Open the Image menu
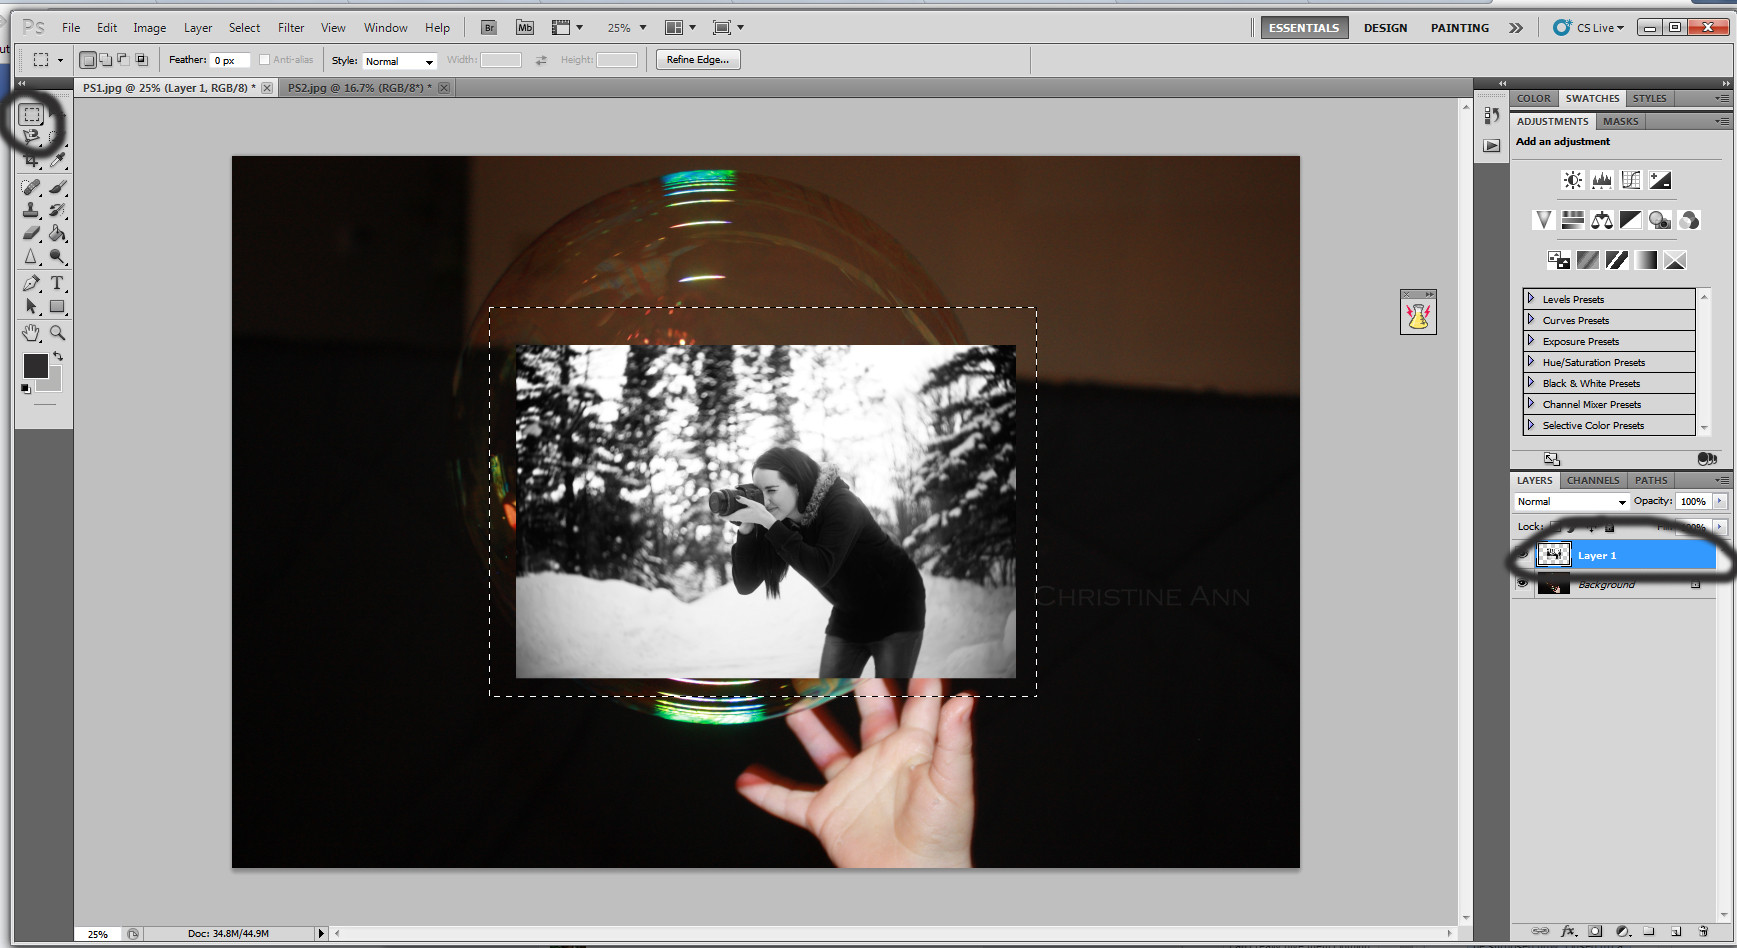The width and height of the screenshot is (1737, 948). (x=150, y=28)
